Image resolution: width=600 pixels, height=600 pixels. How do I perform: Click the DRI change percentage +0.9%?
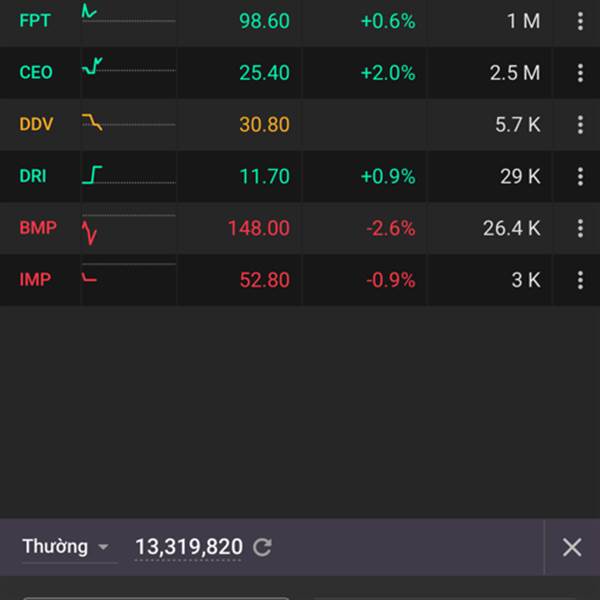tap(388, 176)
